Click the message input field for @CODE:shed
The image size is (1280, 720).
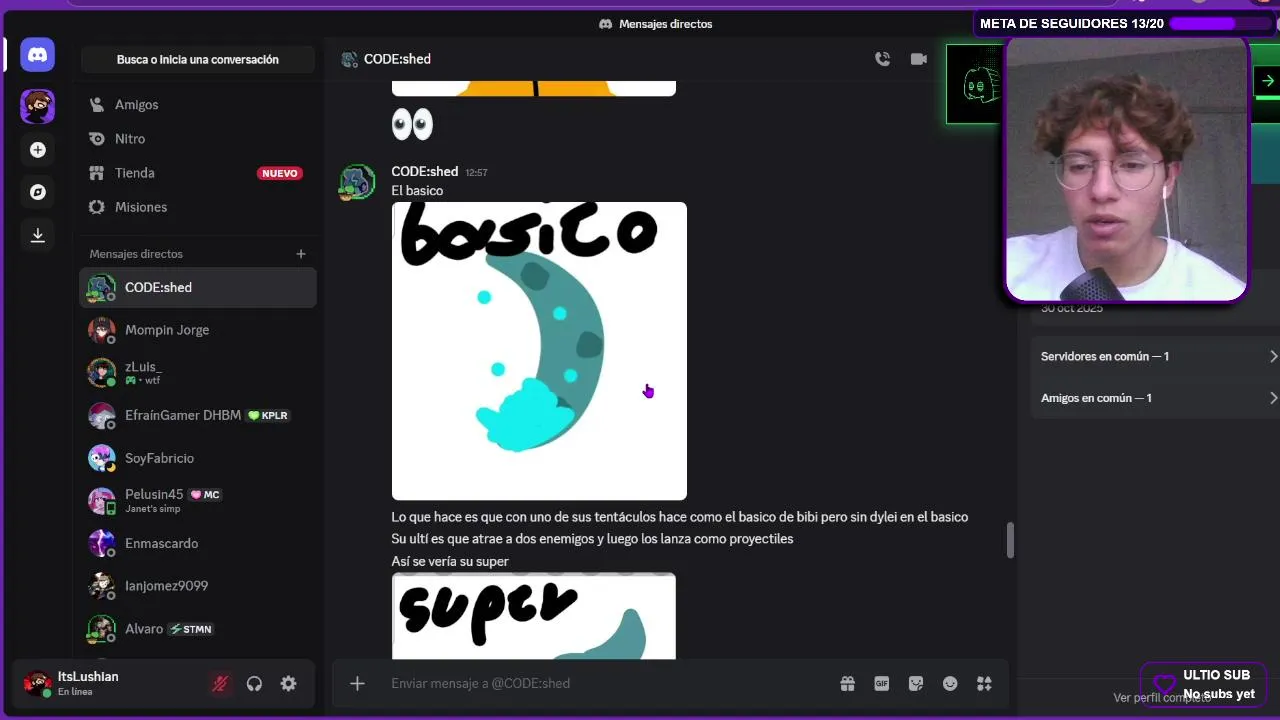tap(600, 684)
